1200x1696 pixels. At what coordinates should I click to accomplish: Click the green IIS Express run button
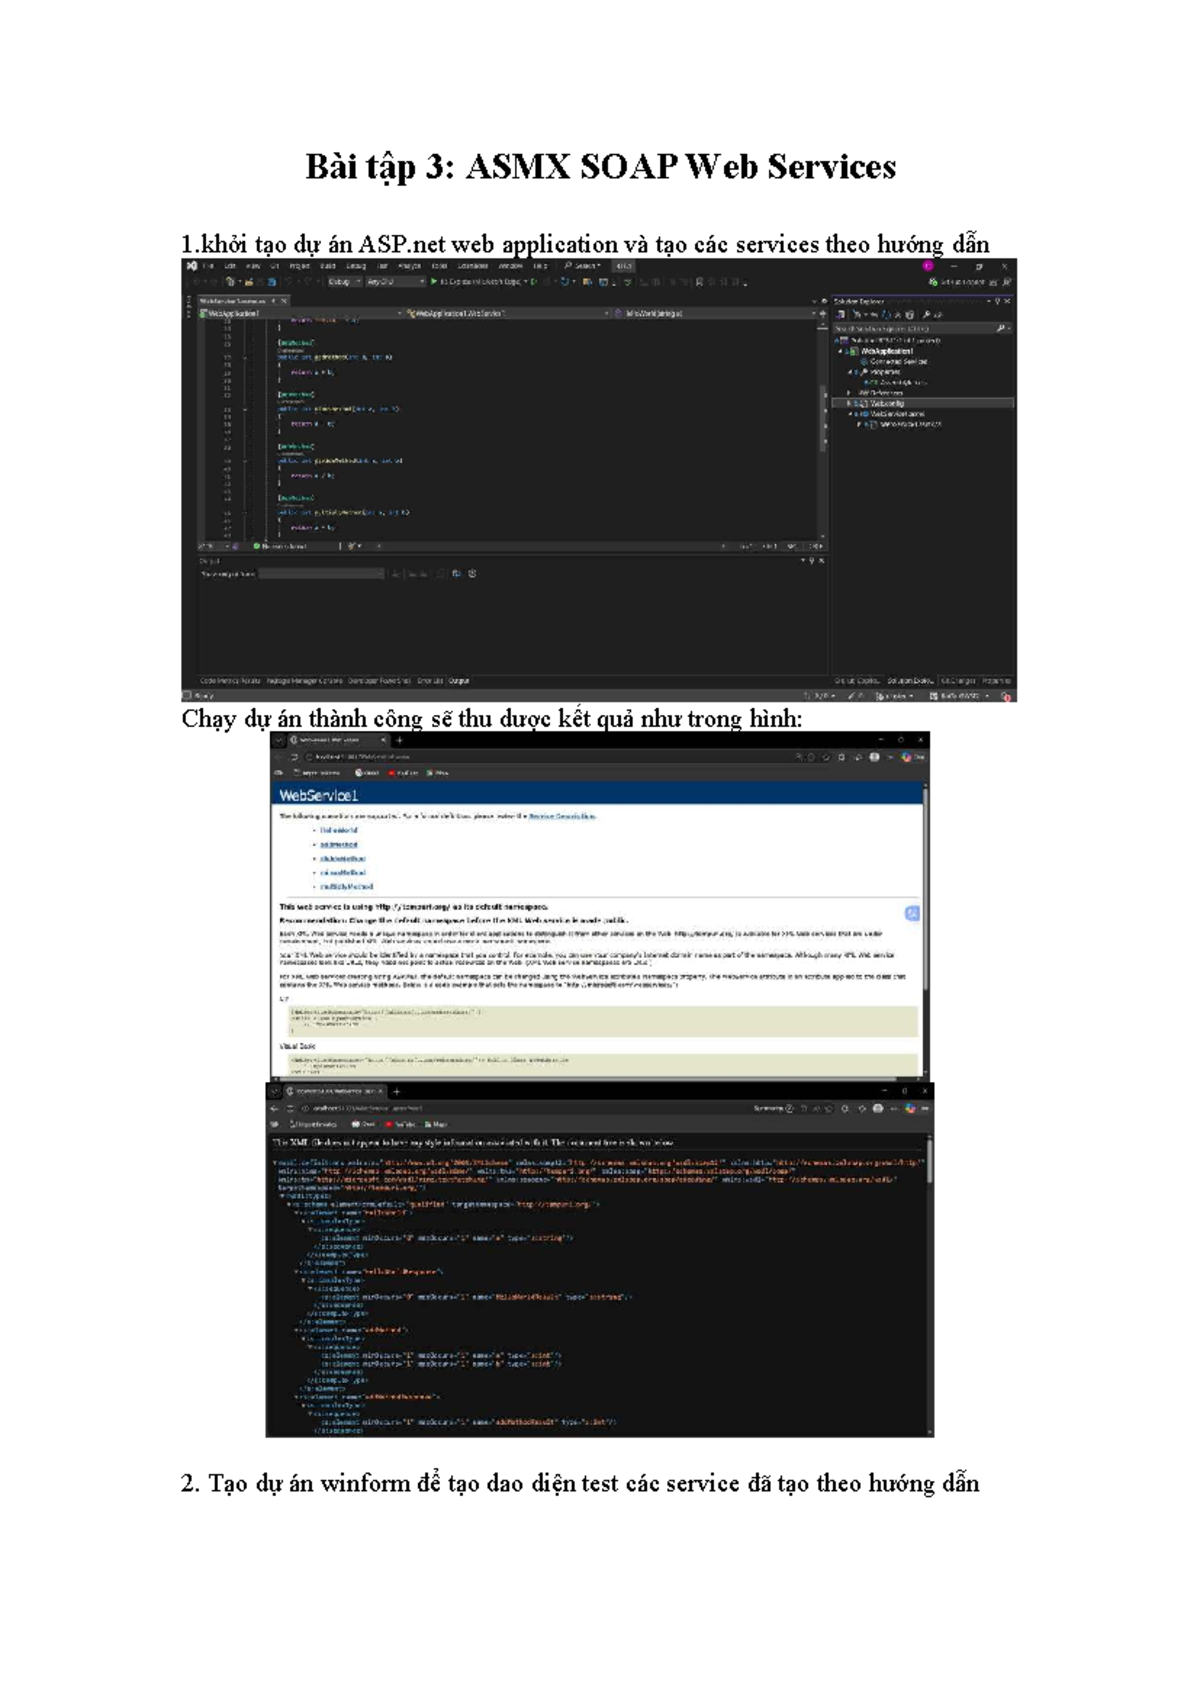[x=480, y=282]
